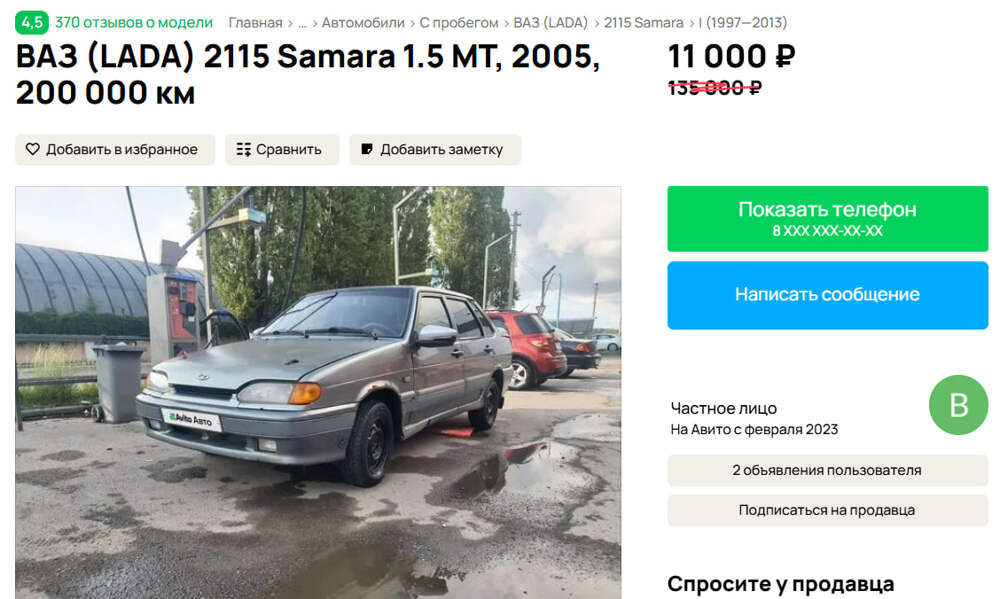Open С пробегом breadcrumb
Viewport: 1000px width, 599px height.
pyautogui.click(x=459, y=23)
